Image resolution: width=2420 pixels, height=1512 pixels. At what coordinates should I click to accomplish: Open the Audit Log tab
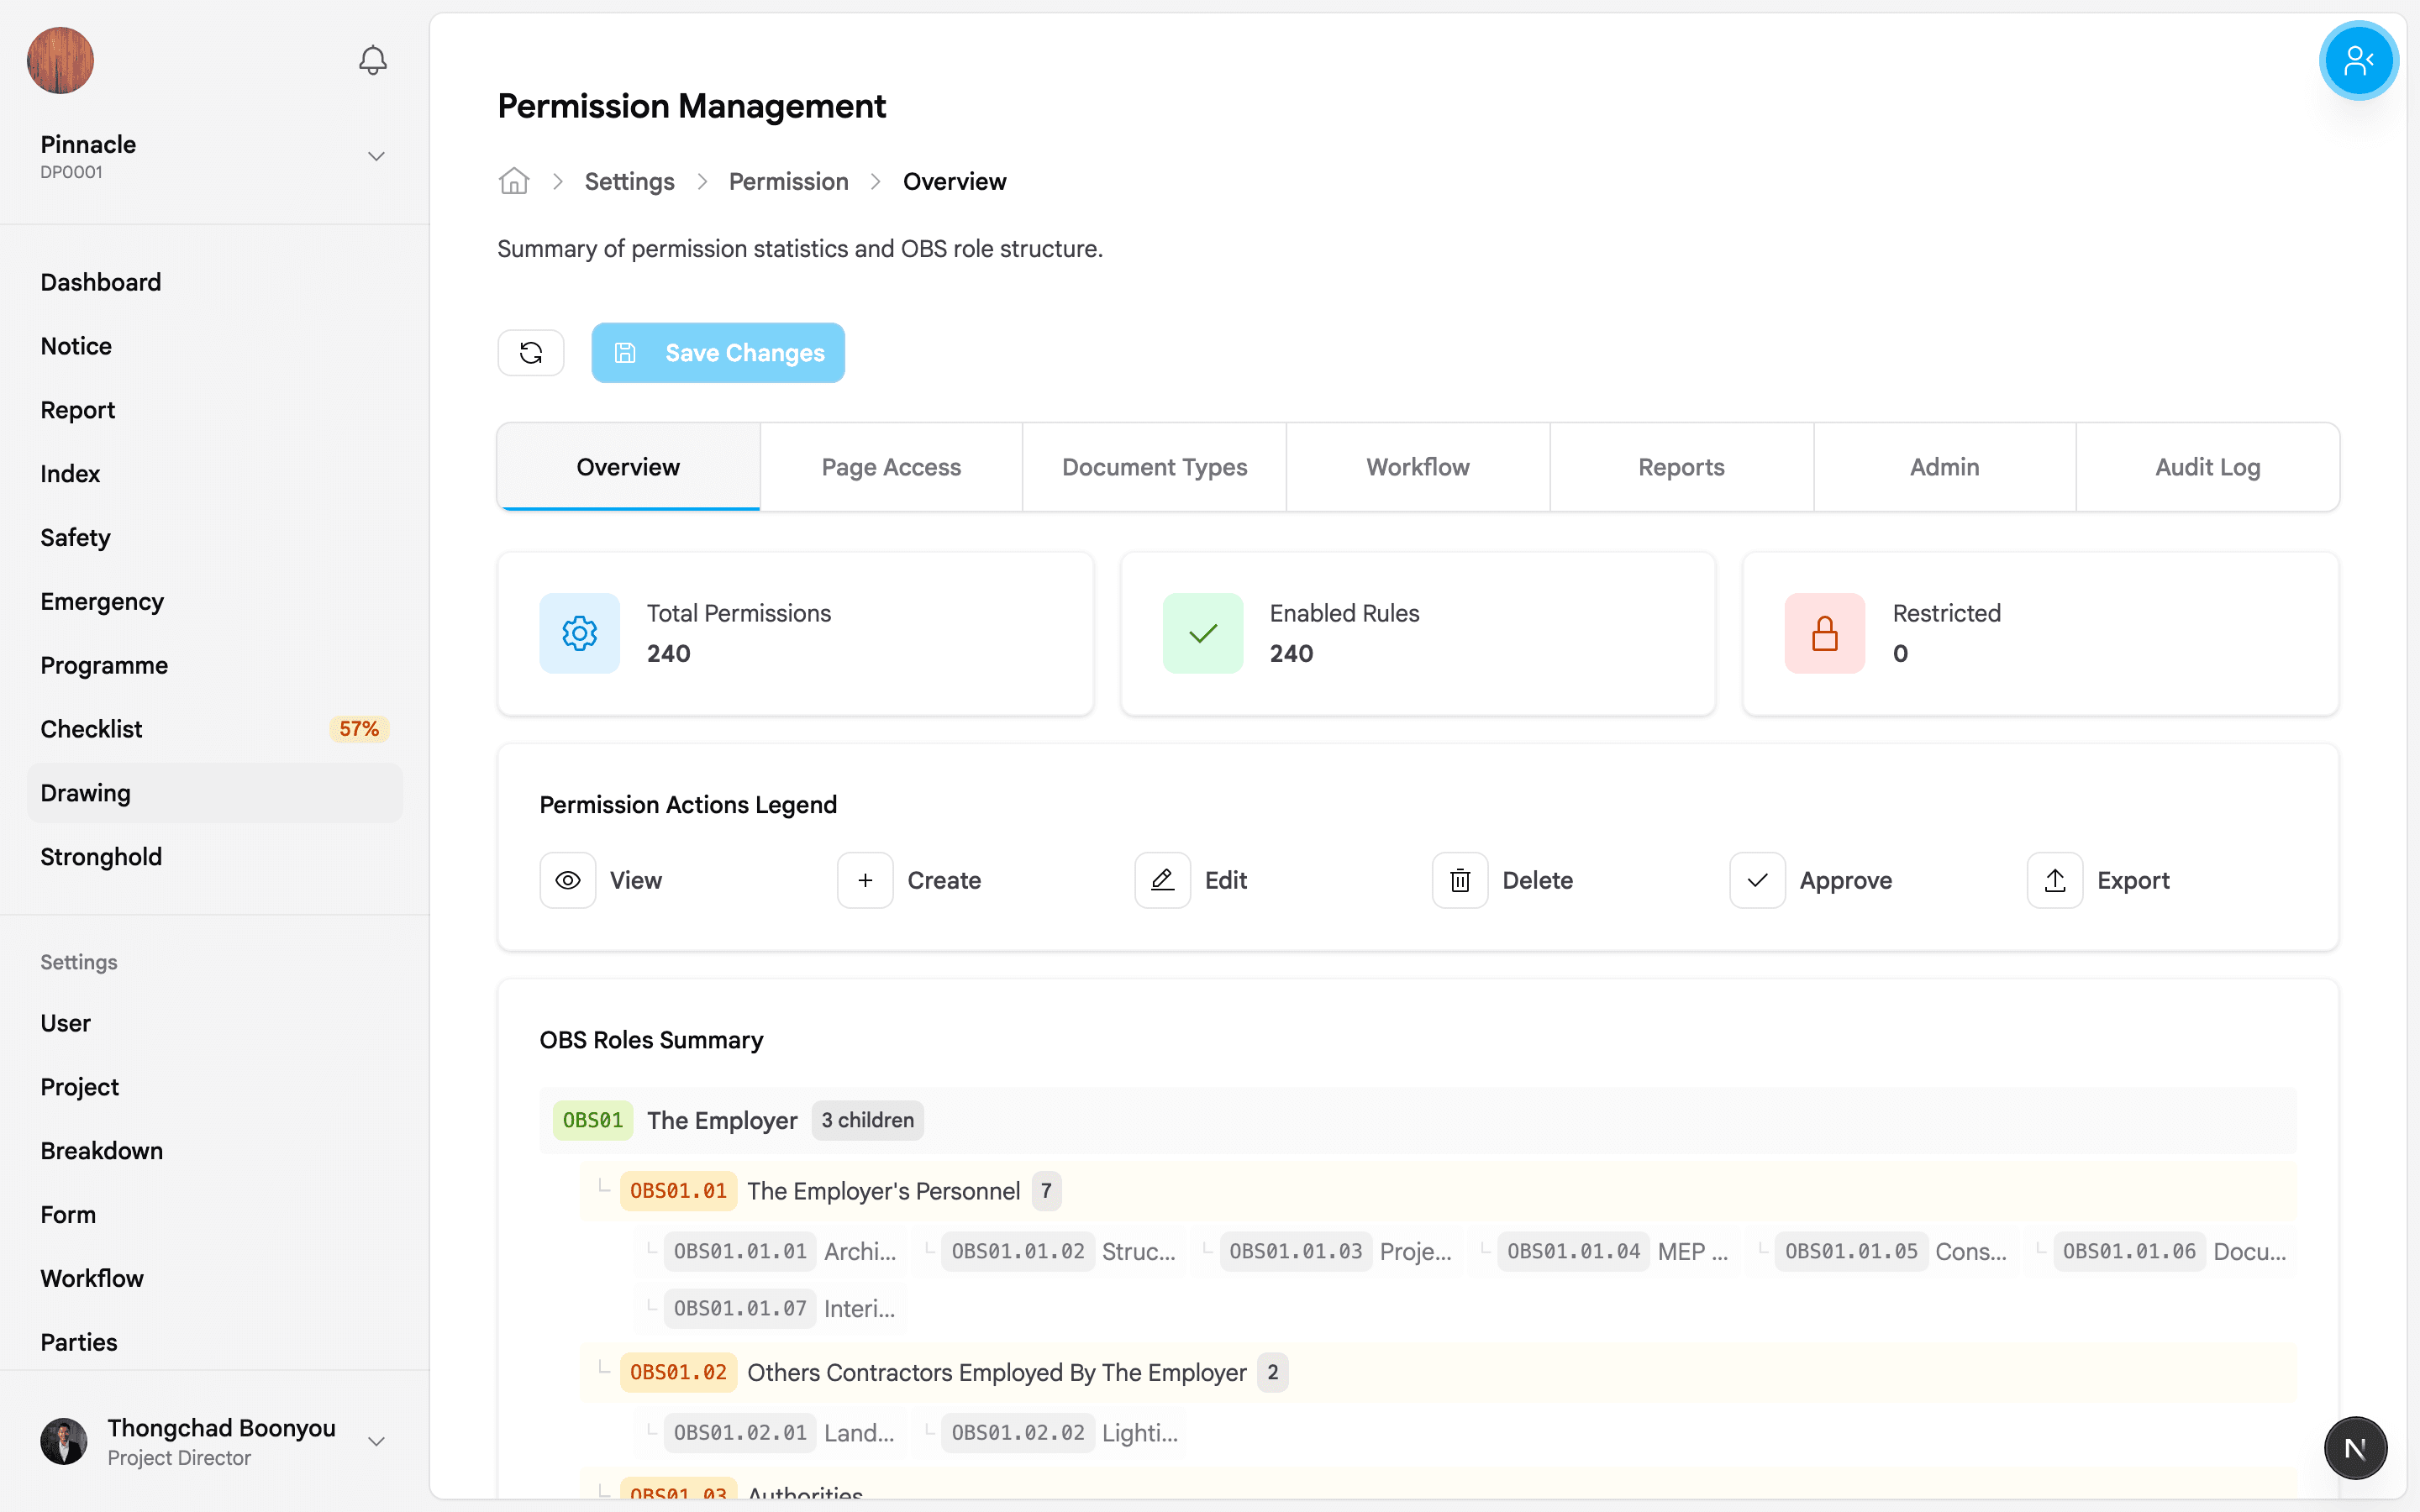(2206, 466)
